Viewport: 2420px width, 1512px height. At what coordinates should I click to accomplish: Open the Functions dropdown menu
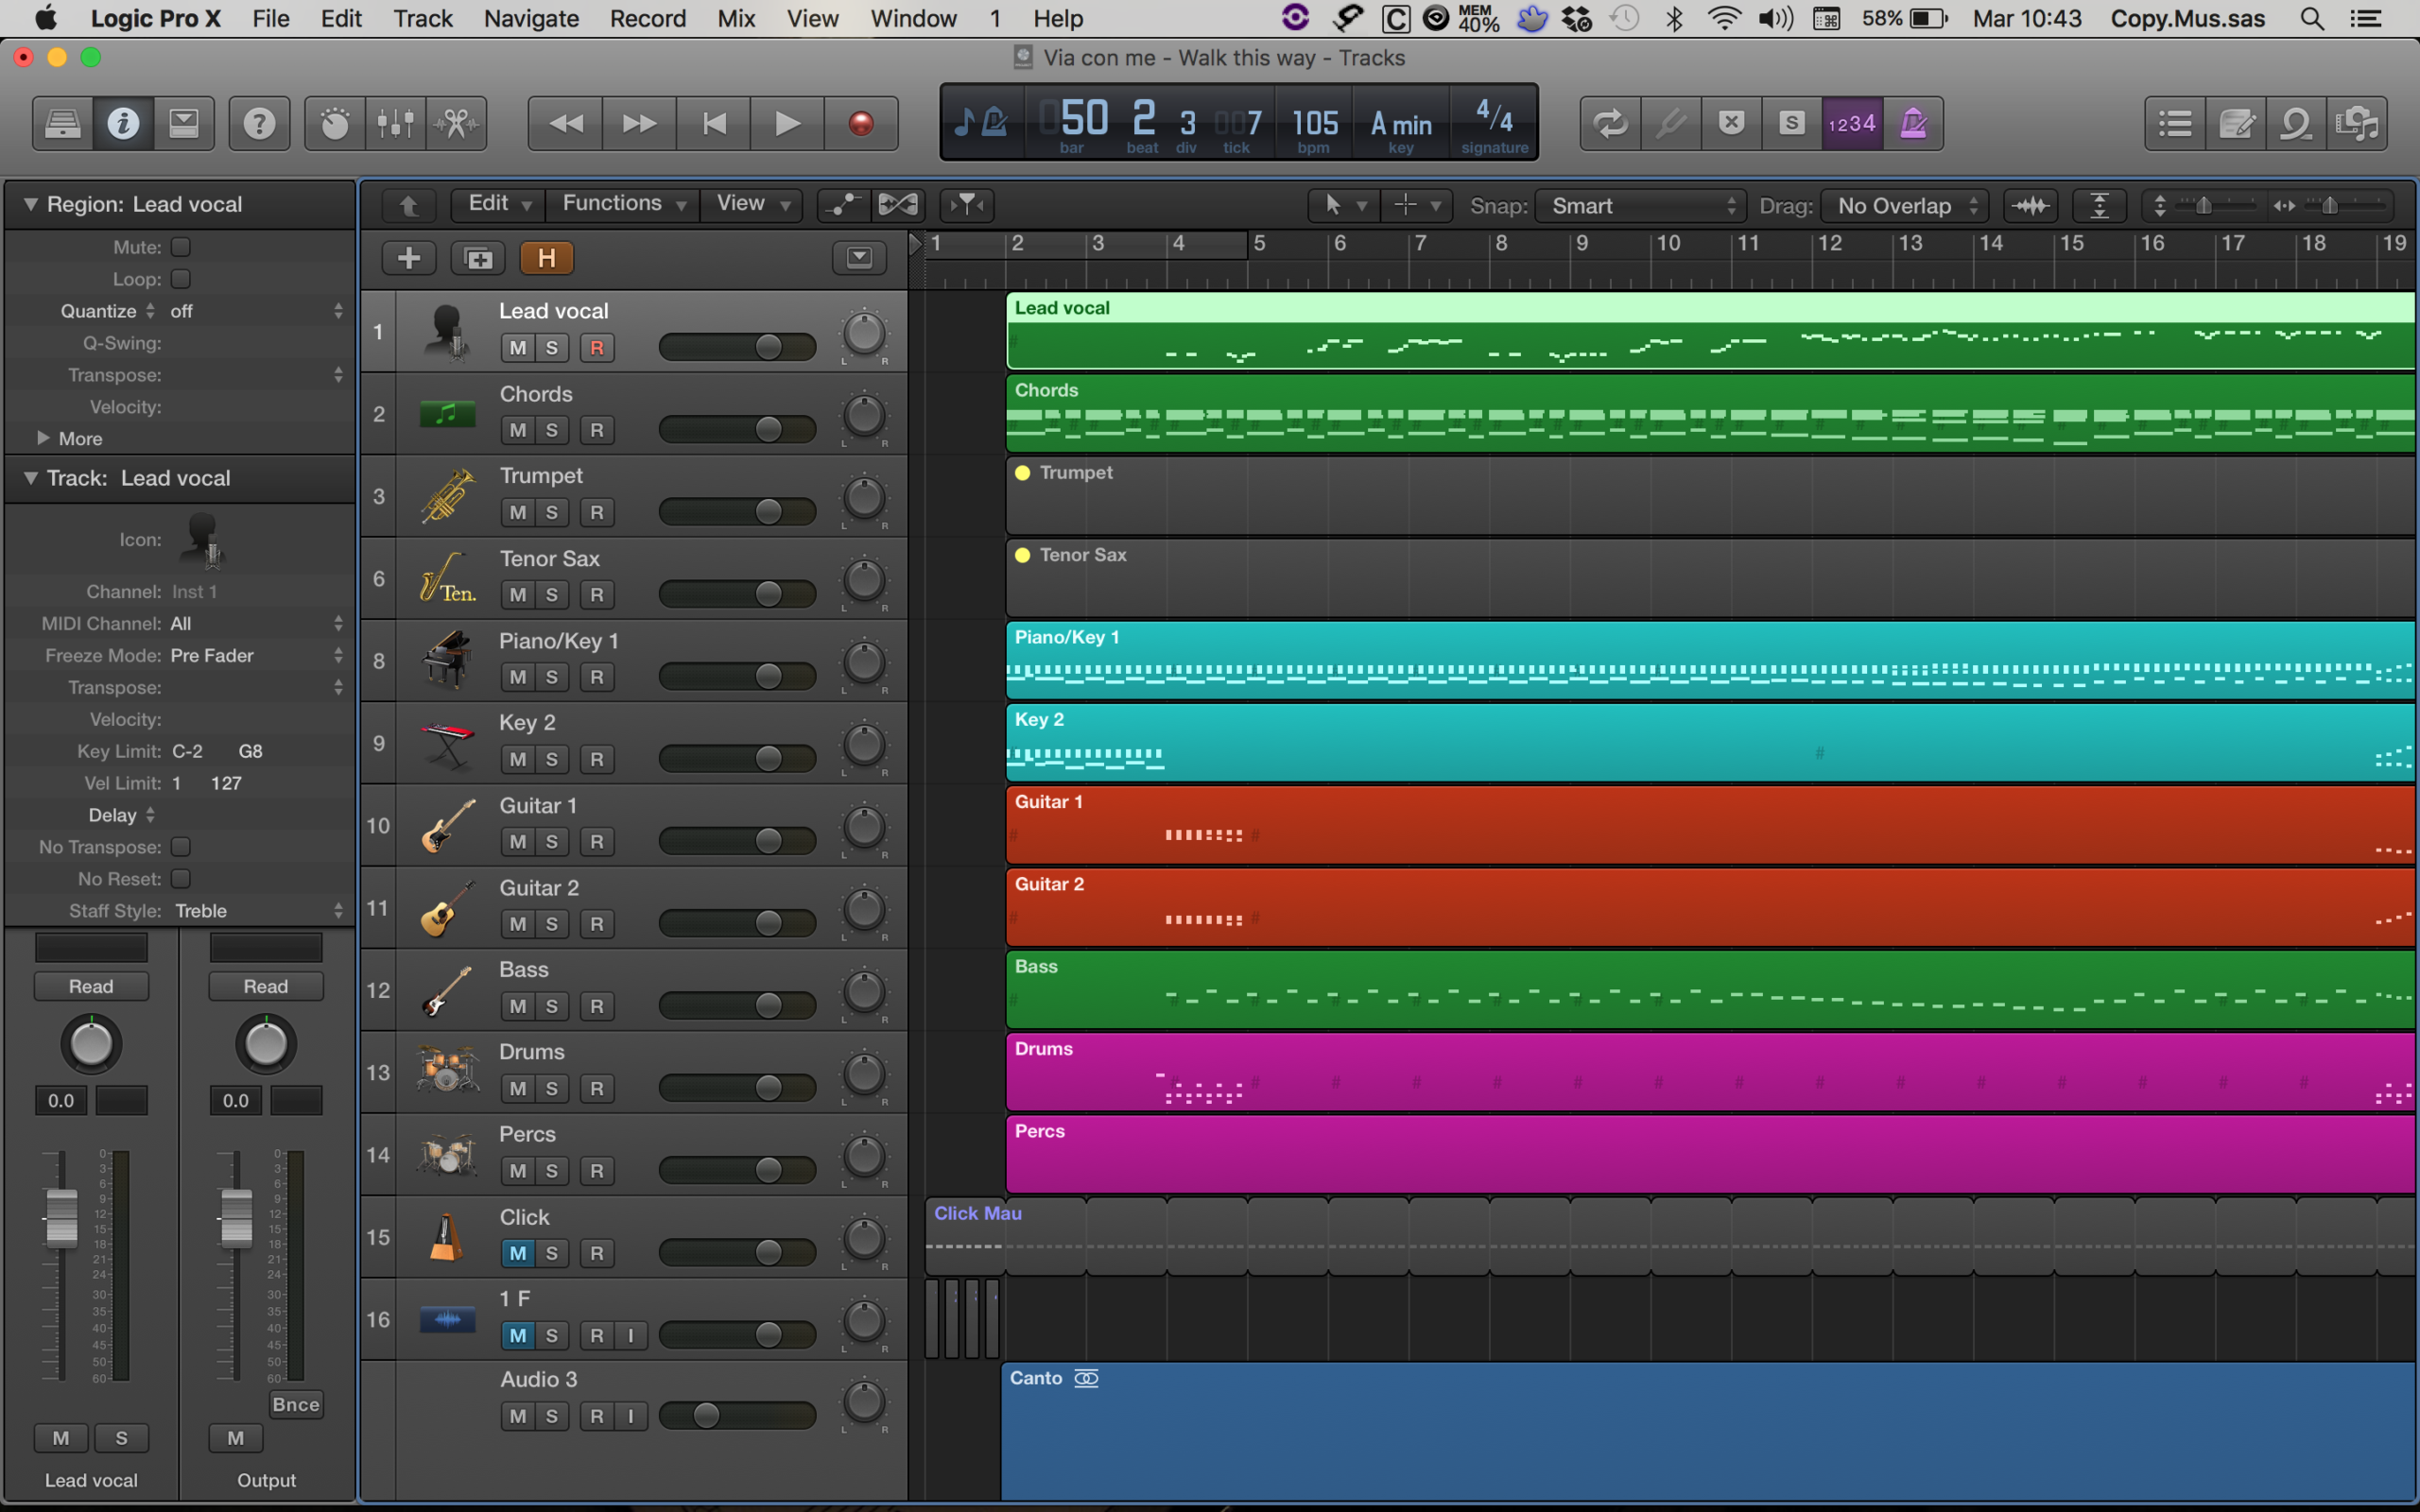pos(624,203)
